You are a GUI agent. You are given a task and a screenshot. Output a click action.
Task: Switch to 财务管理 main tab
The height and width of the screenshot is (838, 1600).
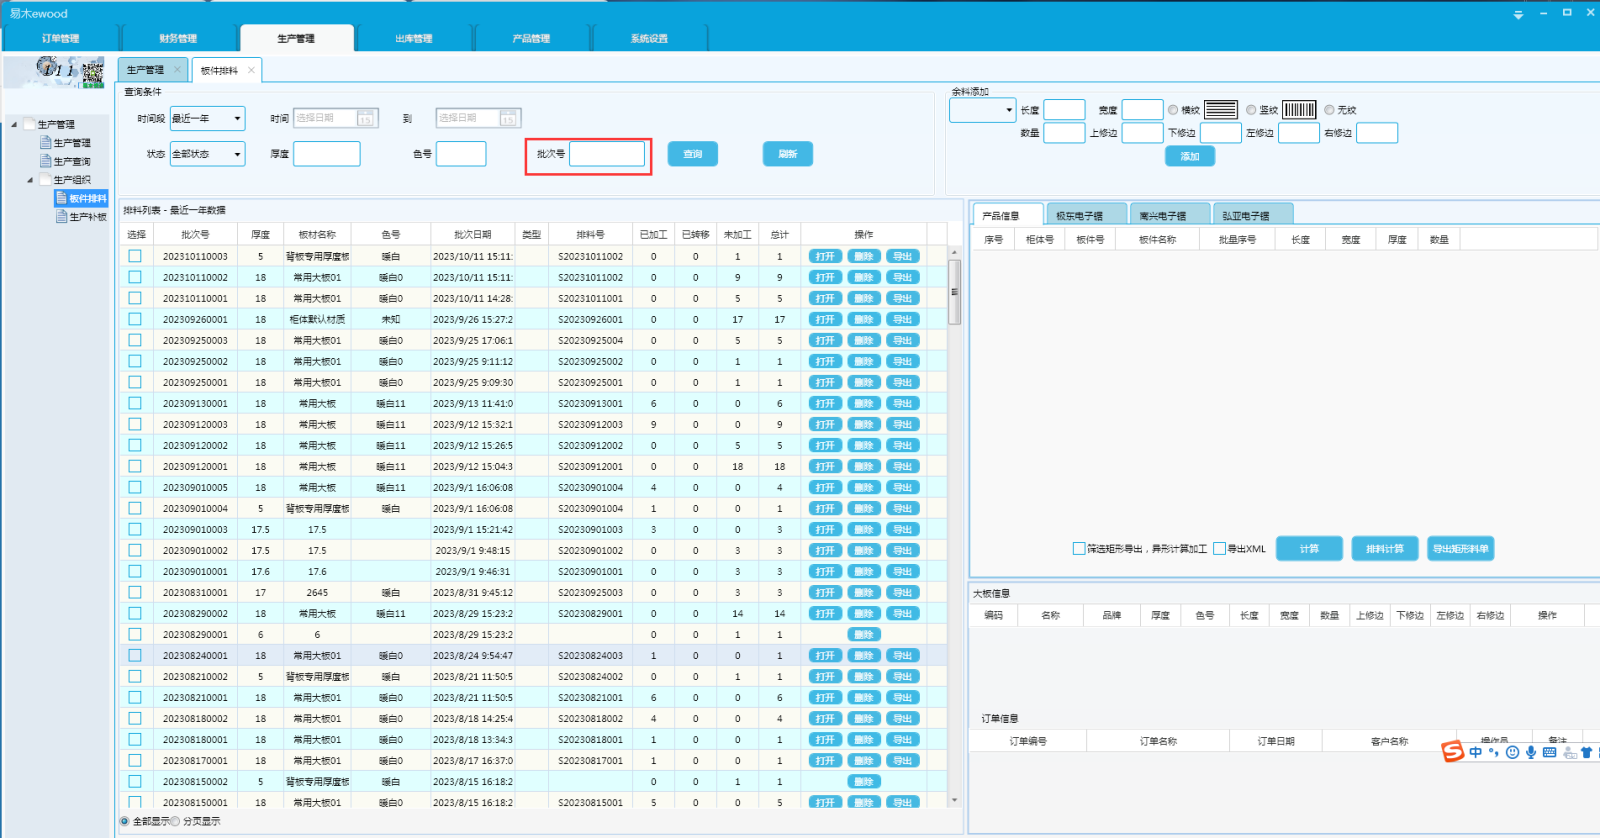178,38
